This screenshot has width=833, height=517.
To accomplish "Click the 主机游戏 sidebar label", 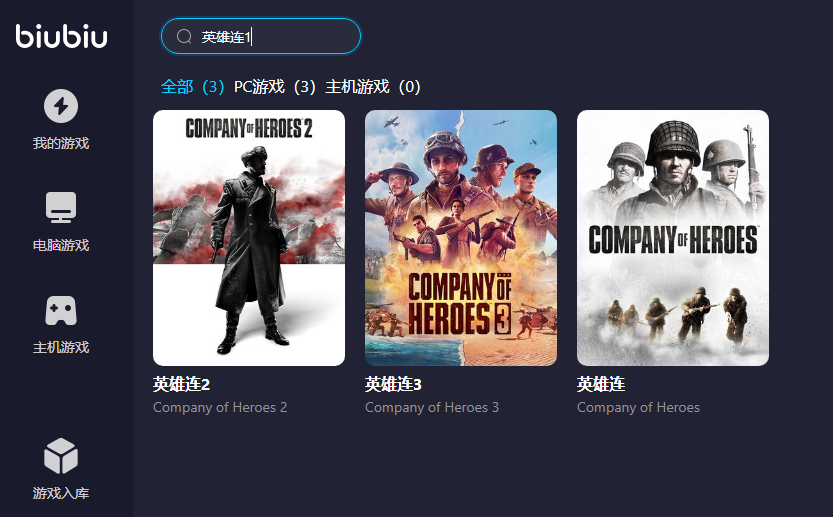I will (x=61, y=347).
